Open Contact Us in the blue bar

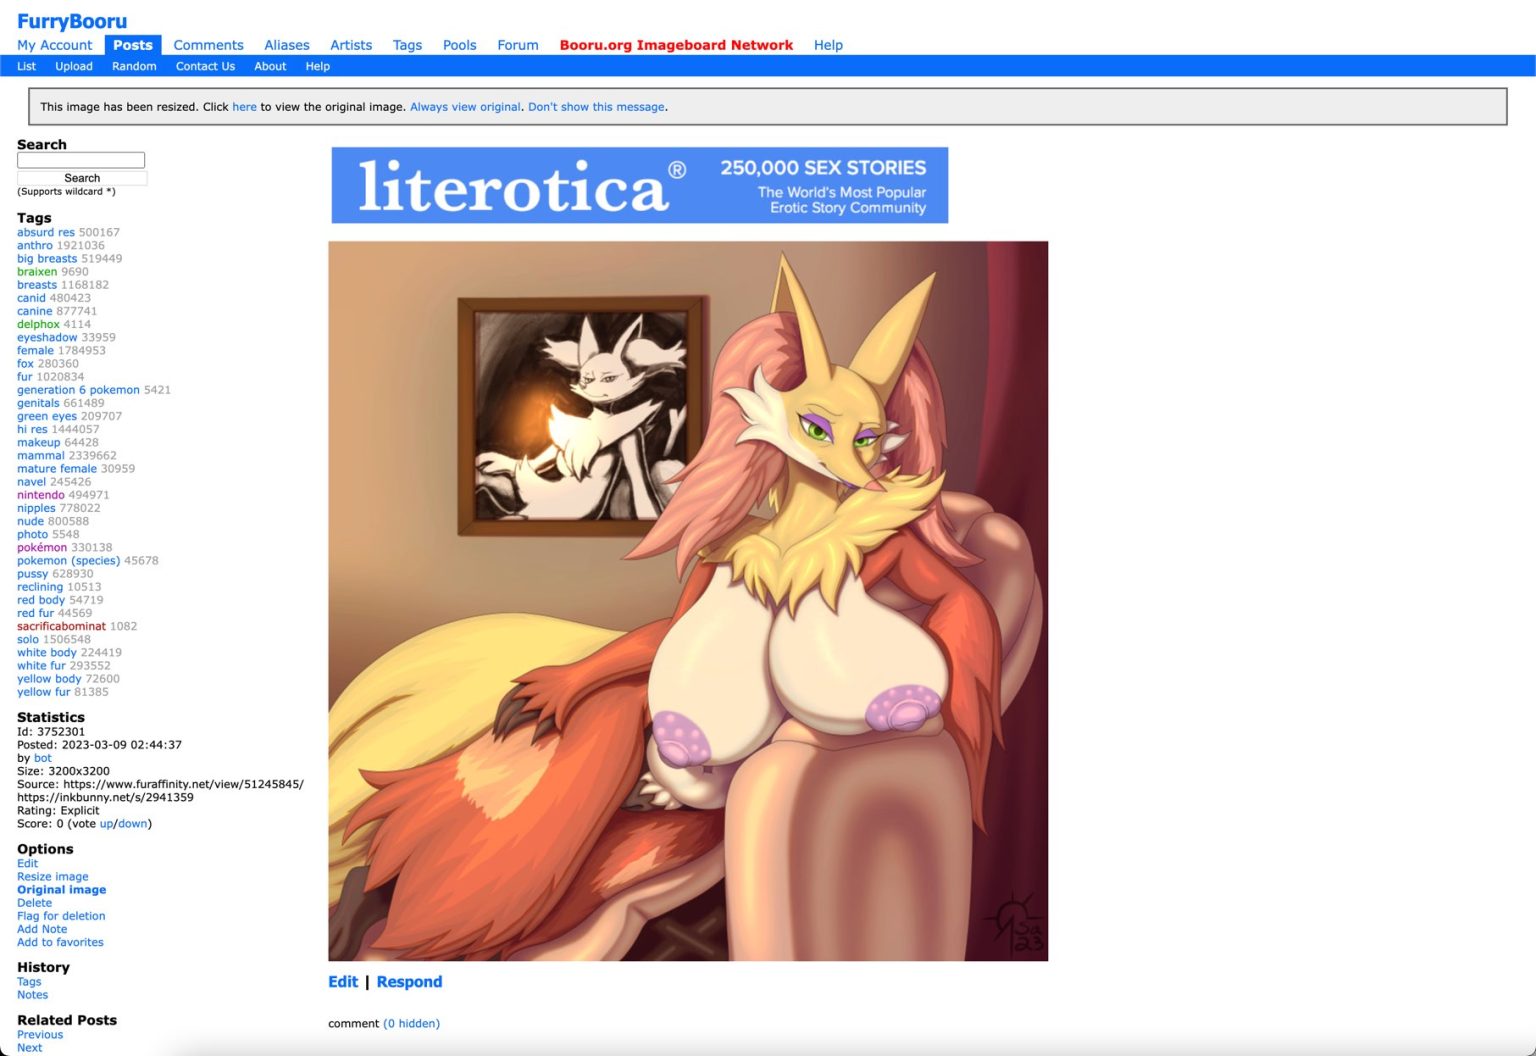[x=205, y=66]
